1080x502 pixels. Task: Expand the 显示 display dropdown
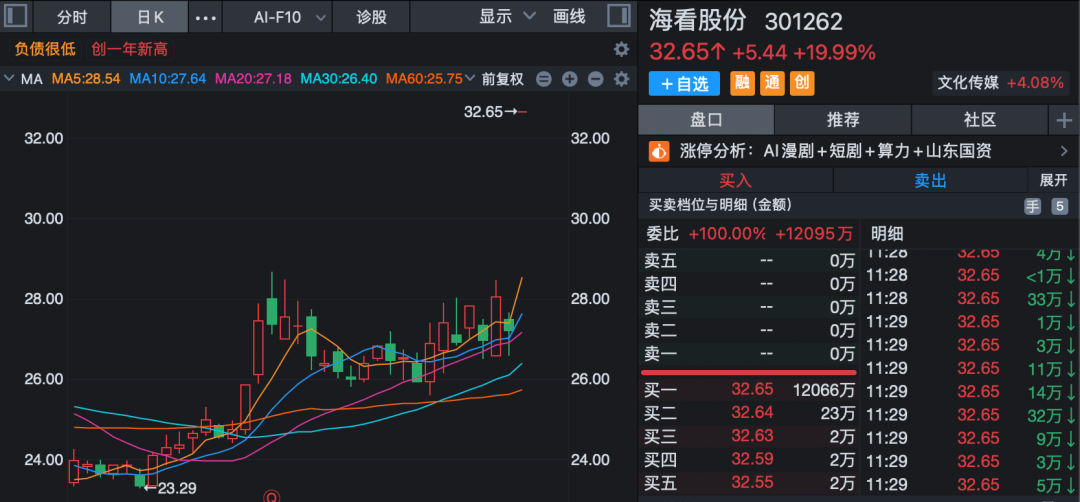click(x=507, y=17)
